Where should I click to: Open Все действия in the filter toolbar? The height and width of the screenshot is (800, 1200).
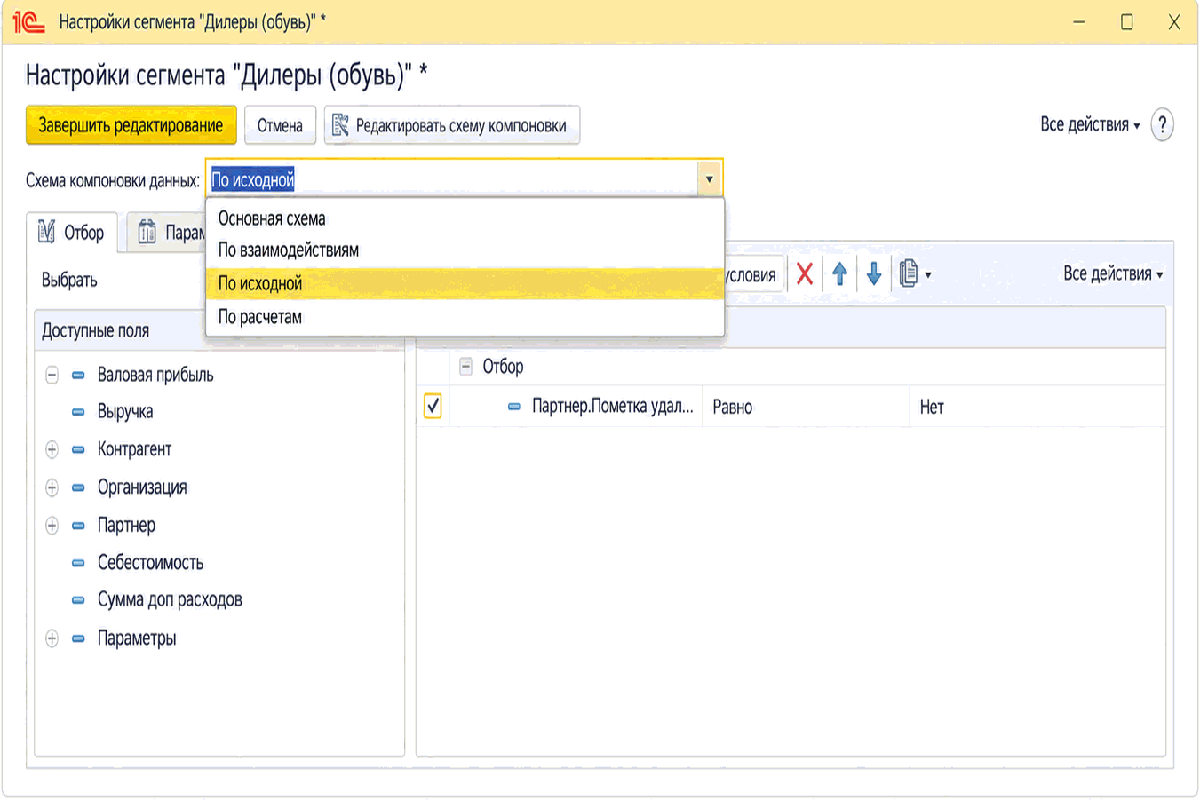coord(1113,274)
